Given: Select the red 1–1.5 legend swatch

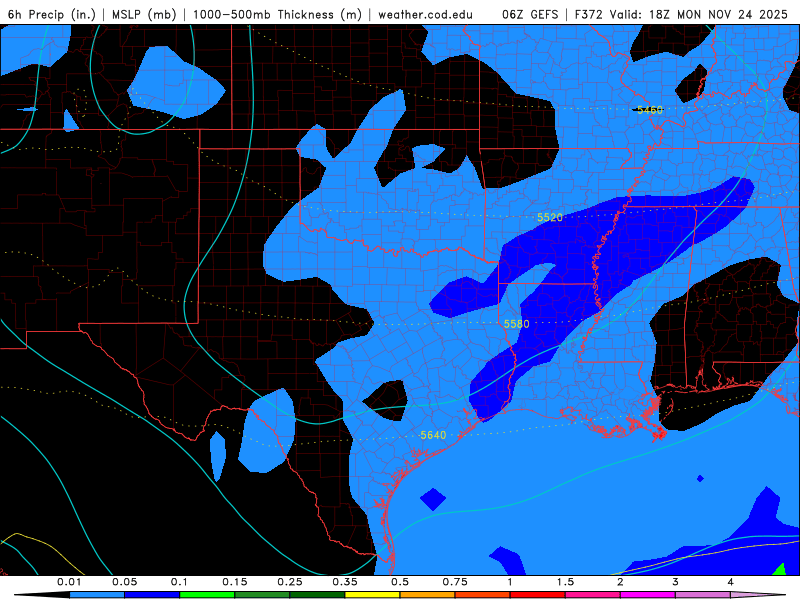Looking at the screenshot, I should pyautogui.click(x=538, y=595).
